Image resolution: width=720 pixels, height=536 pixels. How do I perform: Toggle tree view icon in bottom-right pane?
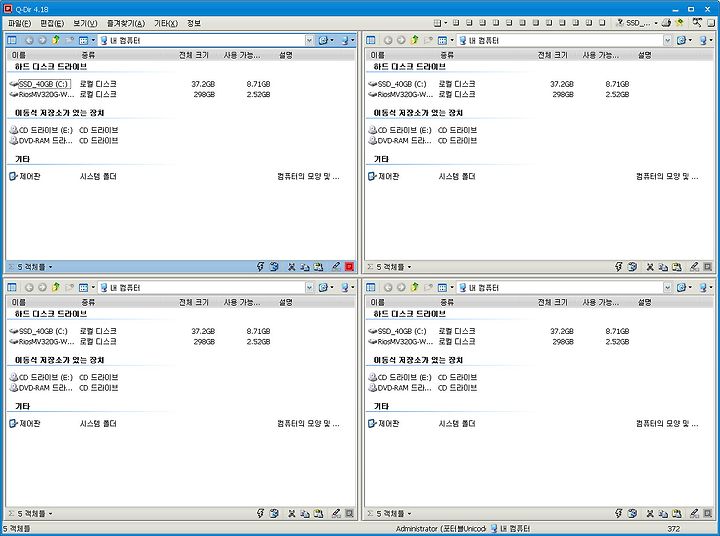point(371,288)
